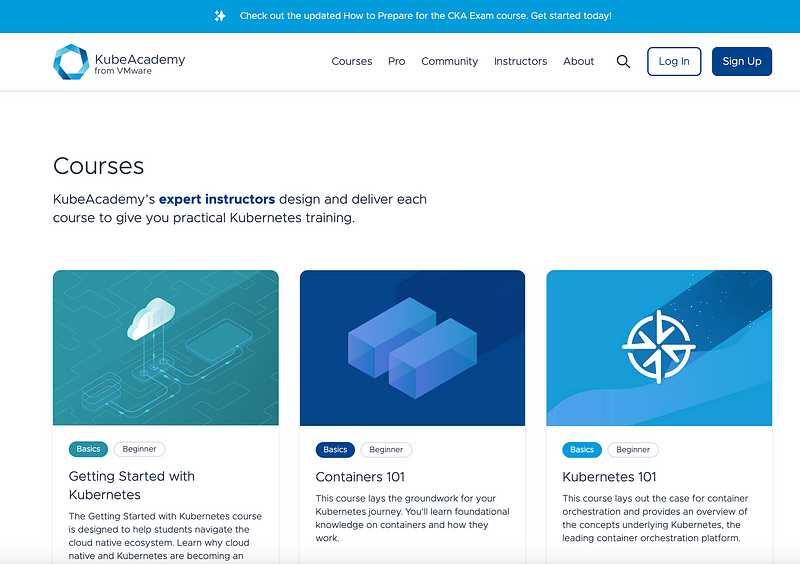Open the Containers 101 course title
Image resolution: width=800 pixels, height=564 pixels.
pos(360,477)
